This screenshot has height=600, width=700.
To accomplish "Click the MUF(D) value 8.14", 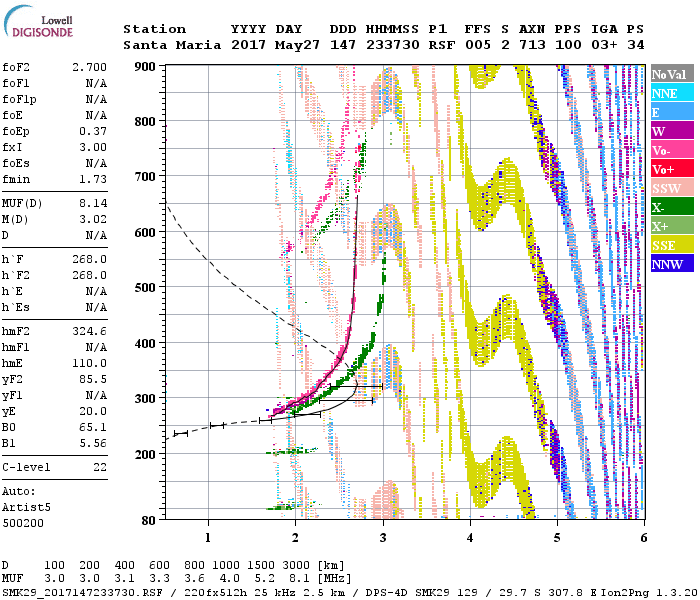I will pos(93,204).
